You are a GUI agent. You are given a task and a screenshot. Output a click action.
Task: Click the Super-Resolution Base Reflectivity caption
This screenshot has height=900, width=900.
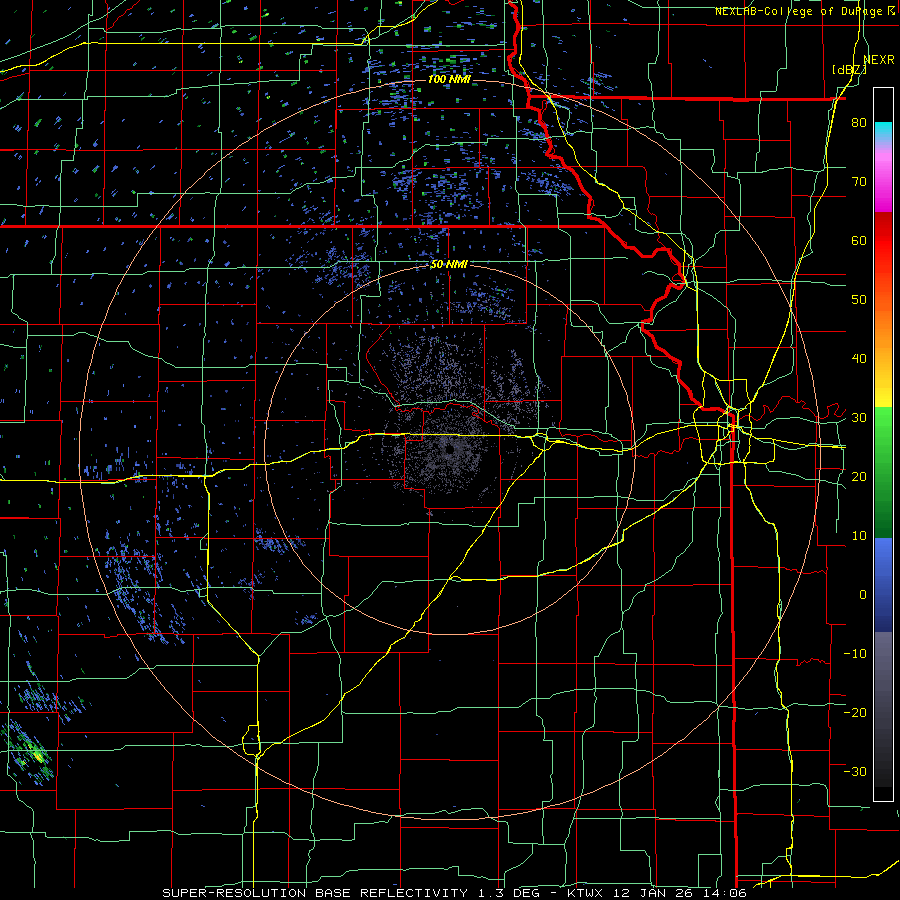pos(455,893)
